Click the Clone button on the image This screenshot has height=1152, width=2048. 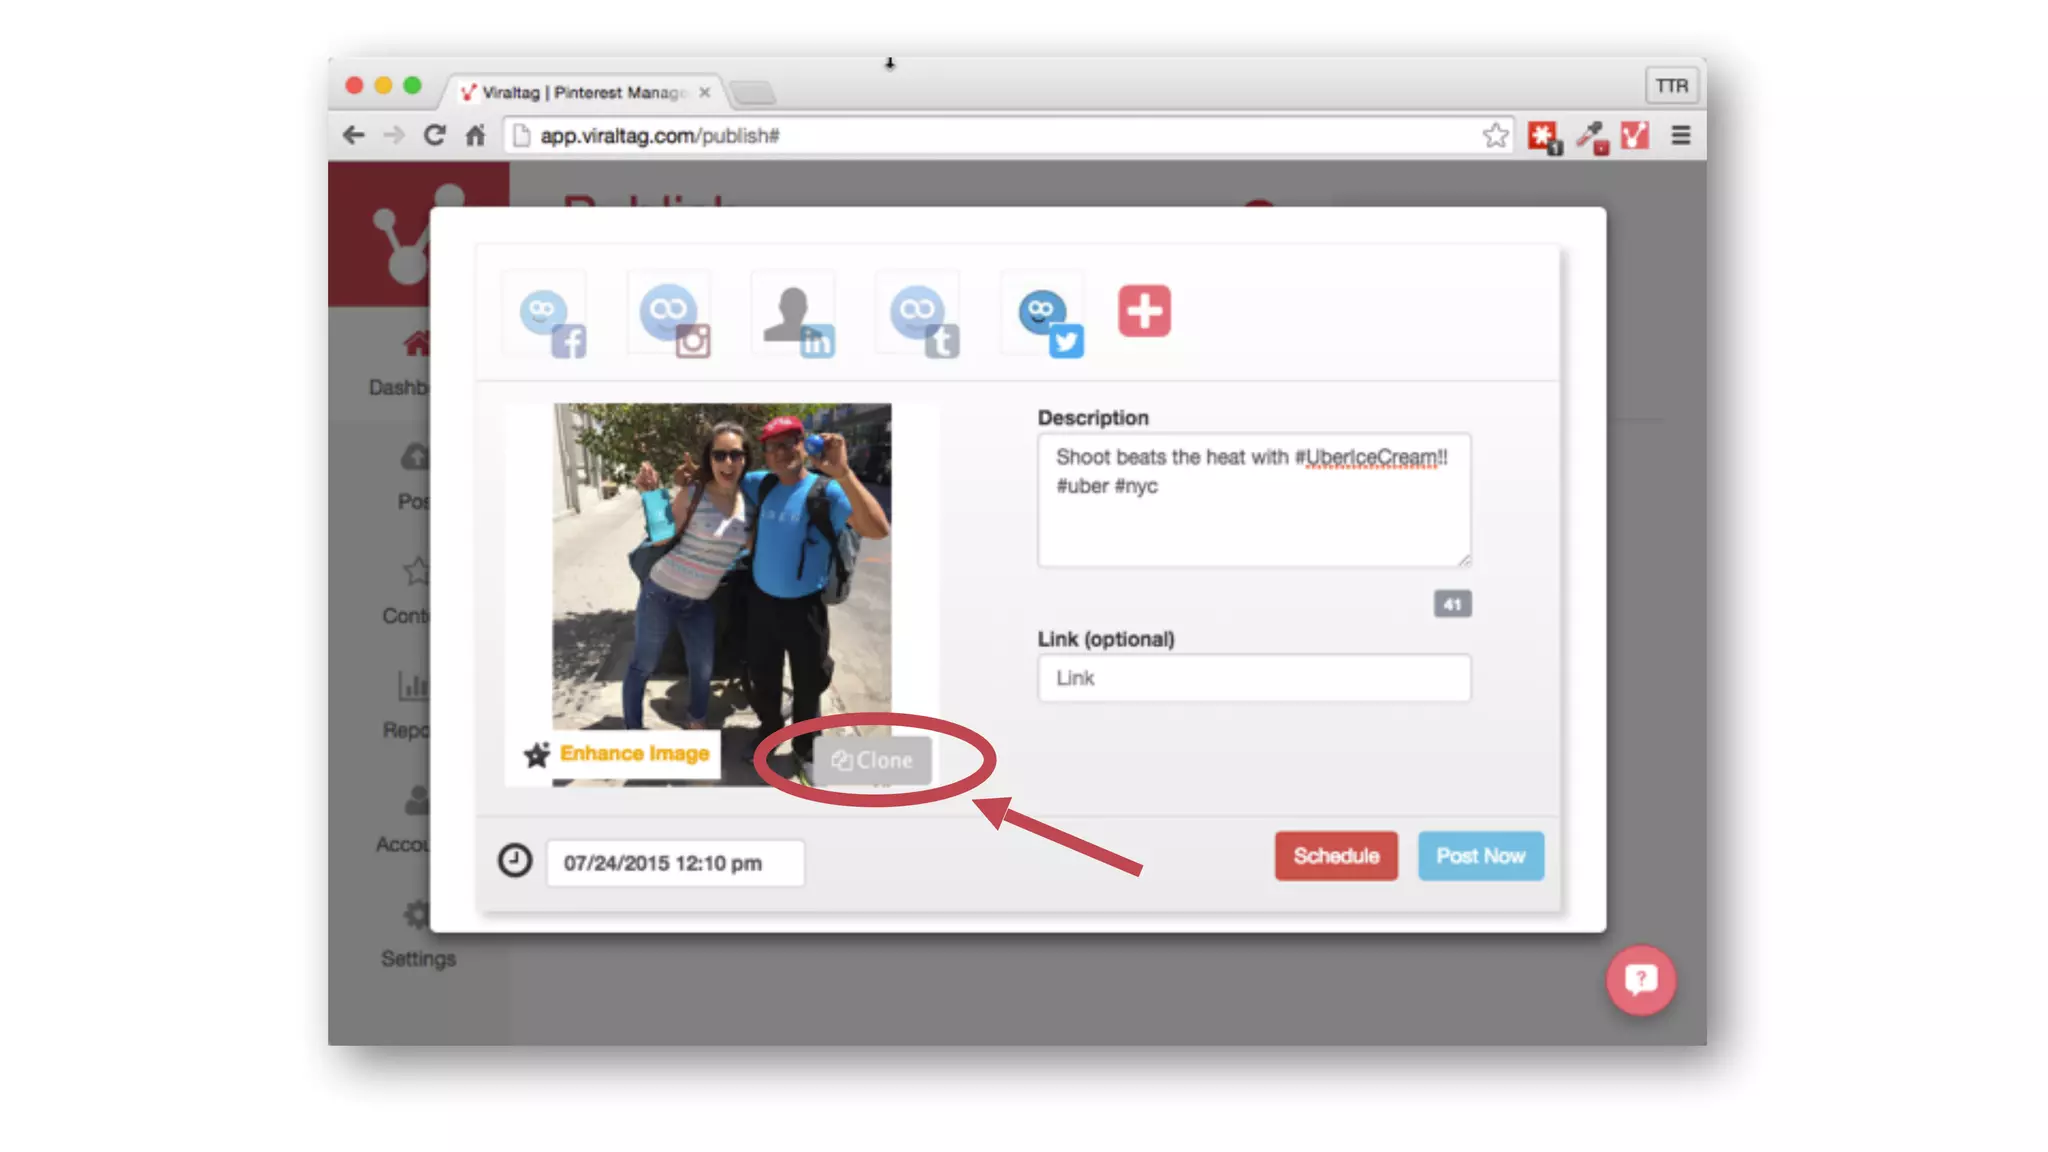[872, 761]
